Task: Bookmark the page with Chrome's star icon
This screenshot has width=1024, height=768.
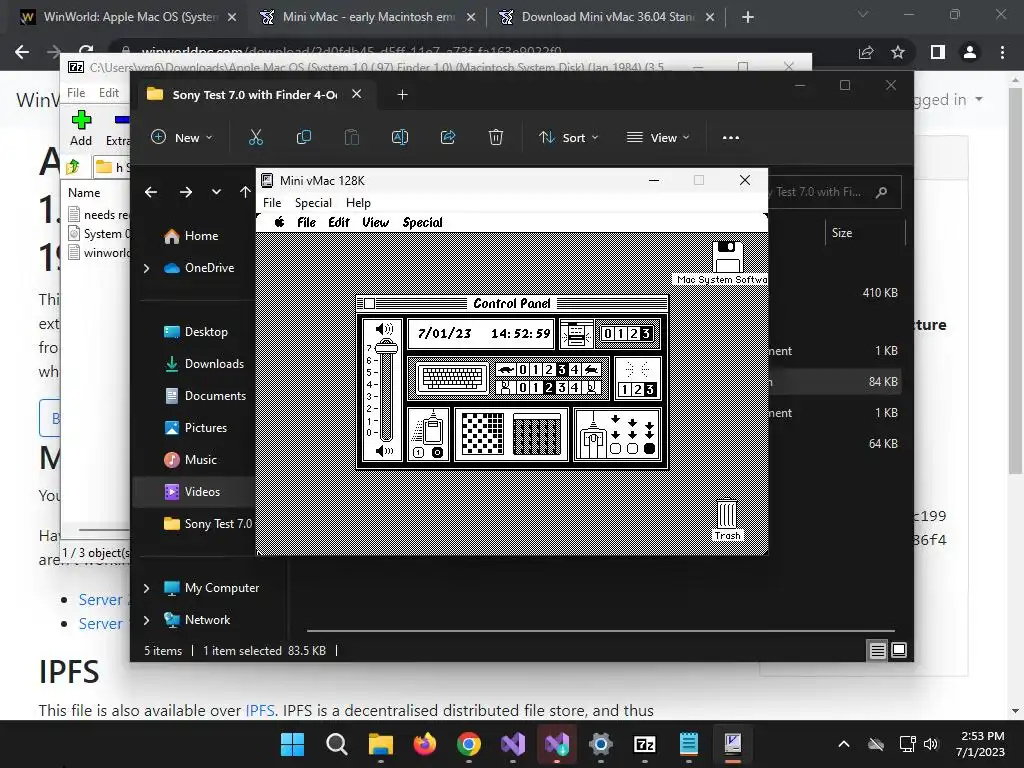Action: [x=898, y=52]
